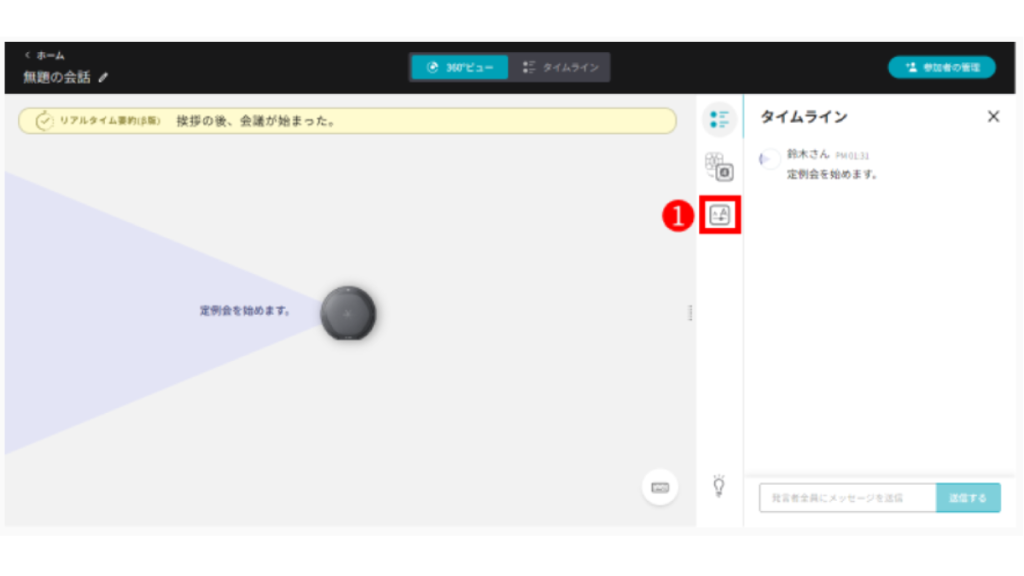The image size is (1024, 576).
Task: Click the microphone device in the center
Action: point(348,313)
